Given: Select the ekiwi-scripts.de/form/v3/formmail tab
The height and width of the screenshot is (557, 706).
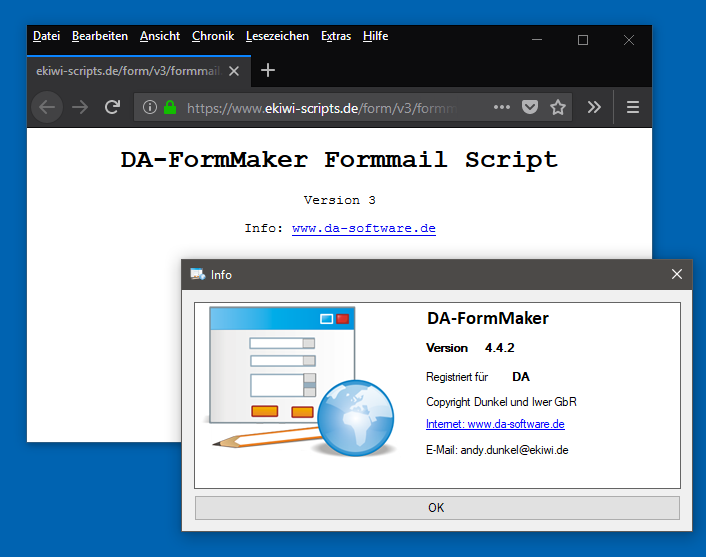Looking at the screenshot, I should (x=139, y=71).
